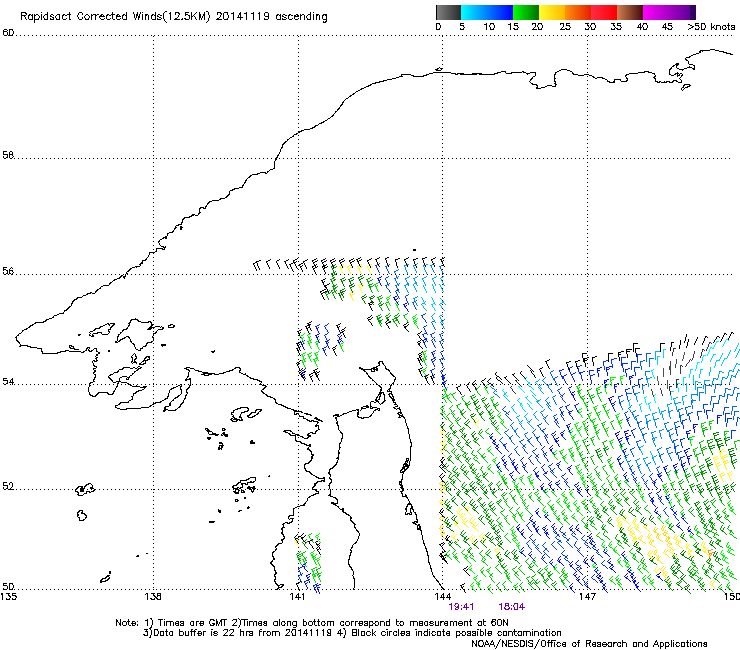The image size is (740, 650).
Task: Select the red 30-35 knots color band
Action: click(604, 12)
